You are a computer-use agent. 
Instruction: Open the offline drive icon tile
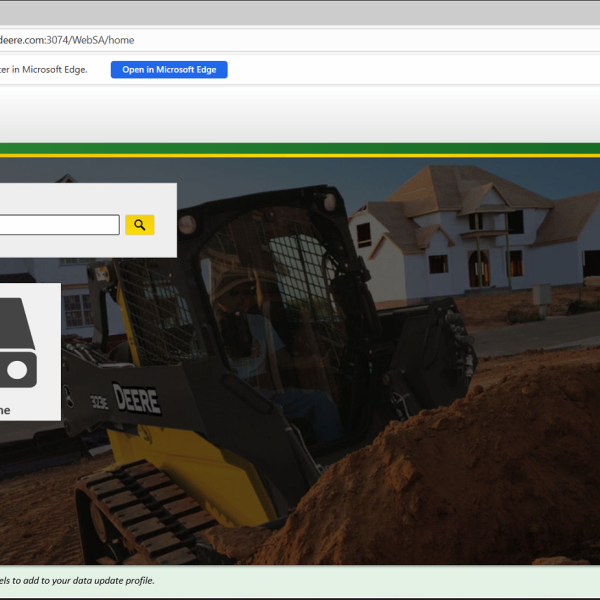[30, 352]
